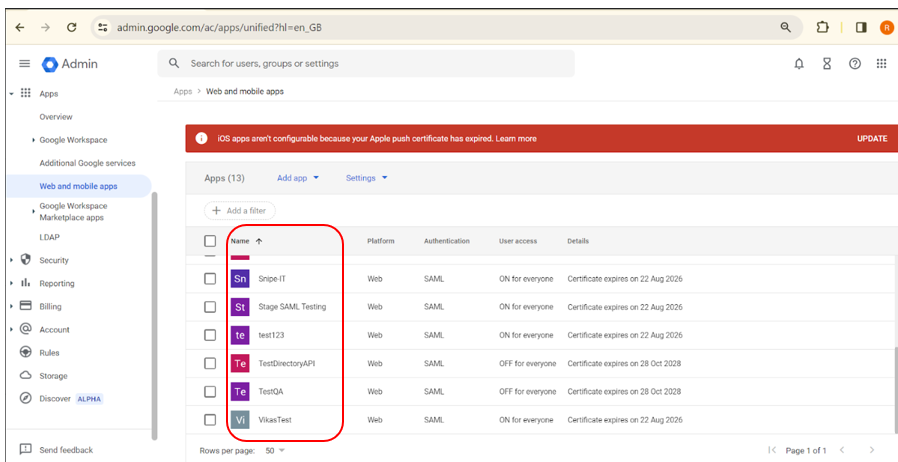Click the browser forward arrow
The image size is (898, 462).
46,27
